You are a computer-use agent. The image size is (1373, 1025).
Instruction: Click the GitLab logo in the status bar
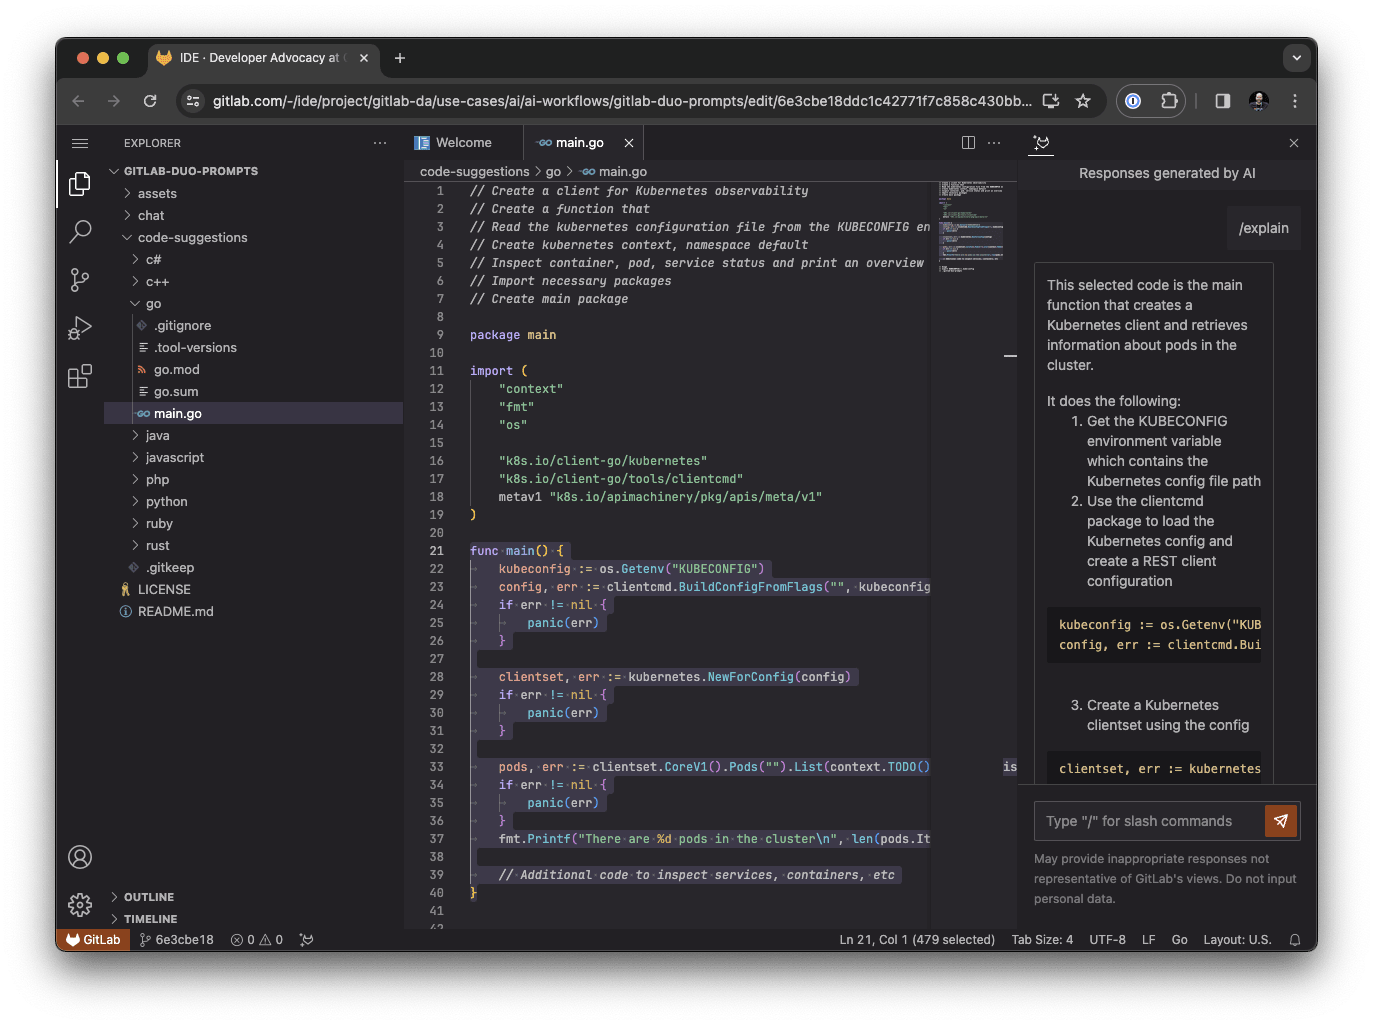[92, 939]
